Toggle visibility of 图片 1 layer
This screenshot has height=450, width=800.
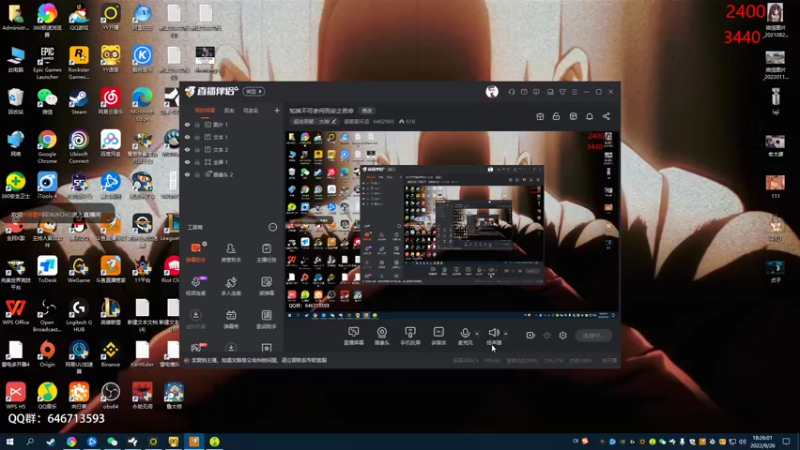(187, 124)
